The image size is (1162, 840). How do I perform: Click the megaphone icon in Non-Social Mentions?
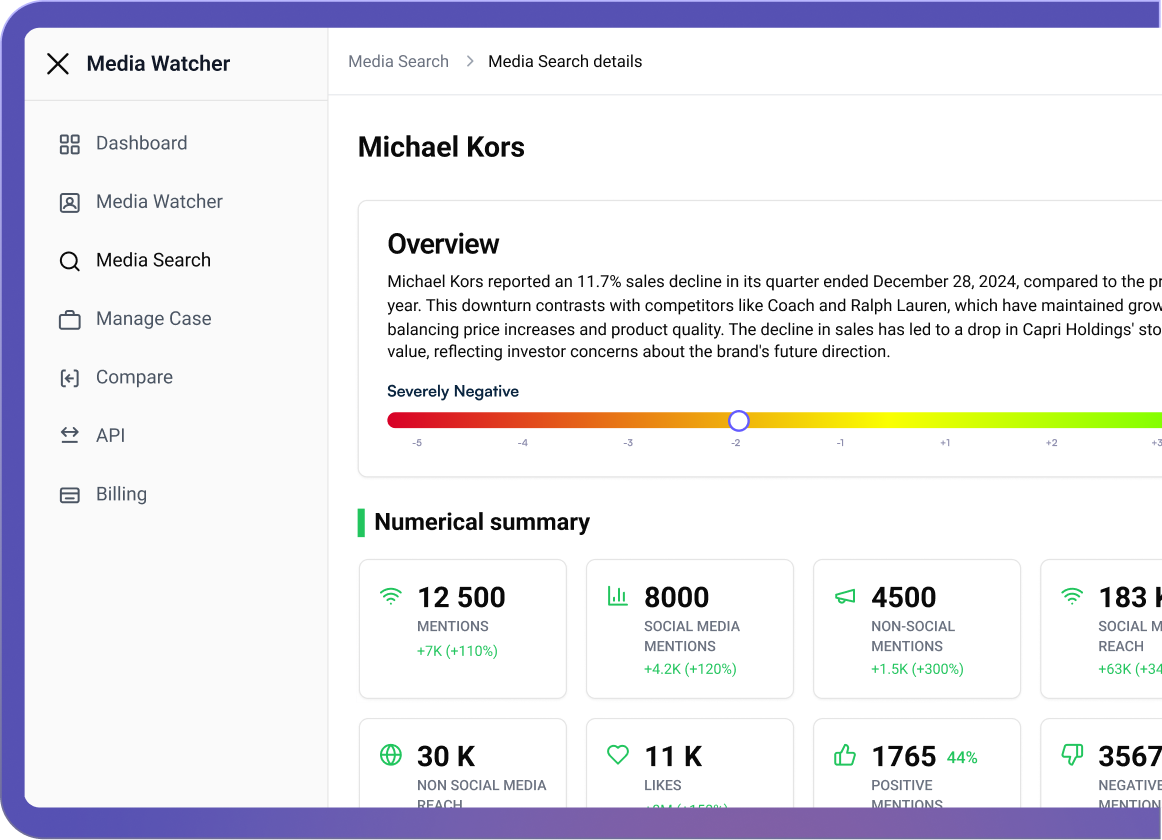click(845, 596)
